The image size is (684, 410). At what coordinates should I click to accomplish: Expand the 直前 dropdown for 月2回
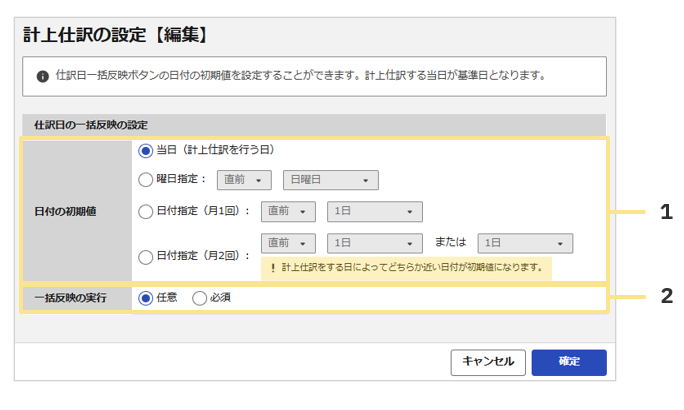288,243
